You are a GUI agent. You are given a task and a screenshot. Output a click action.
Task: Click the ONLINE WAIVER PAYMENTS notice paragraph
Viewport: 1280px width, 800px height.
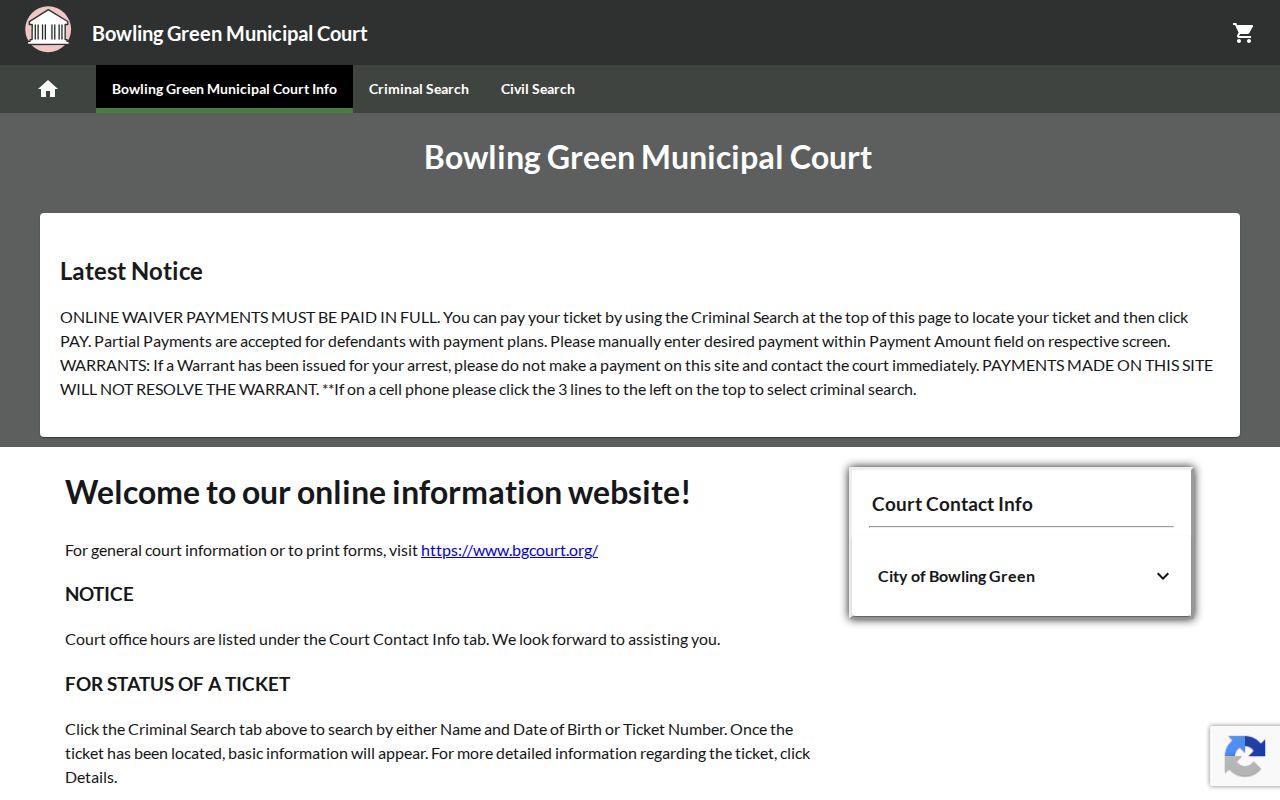pos(637,353)
